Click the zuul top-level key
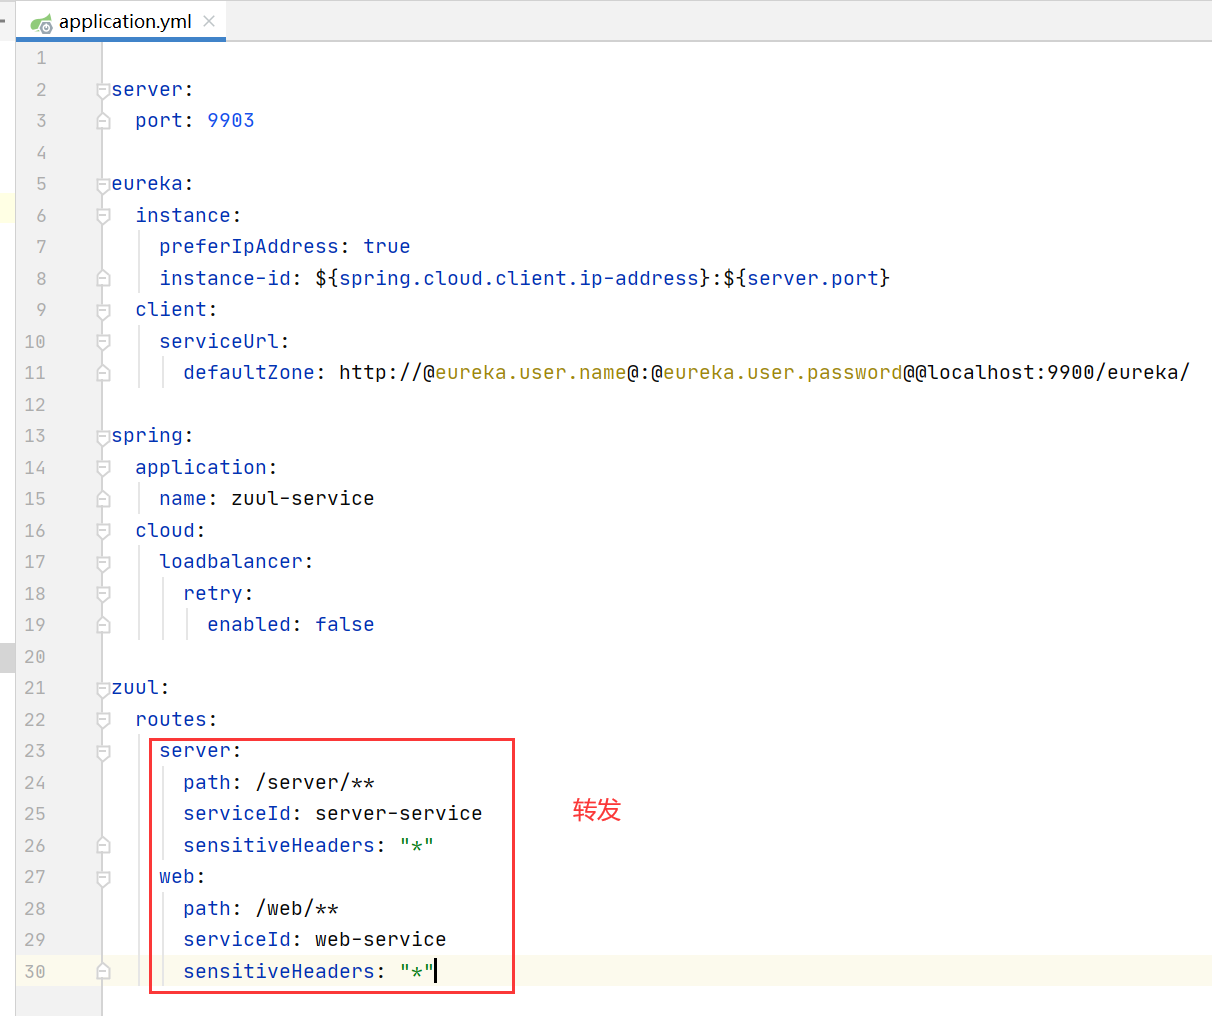 point(135,688)
